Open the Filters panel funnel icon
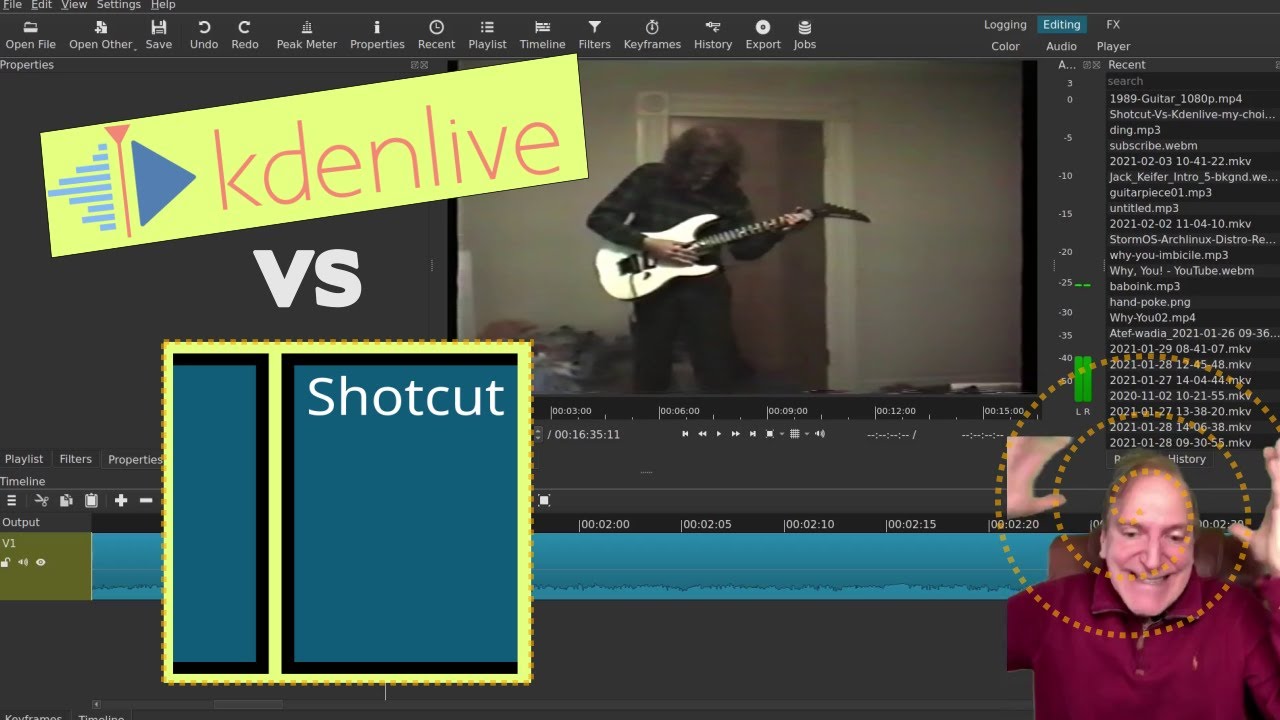The width and height of the screenshot is (1280, 720). click(x=594, y=34)
